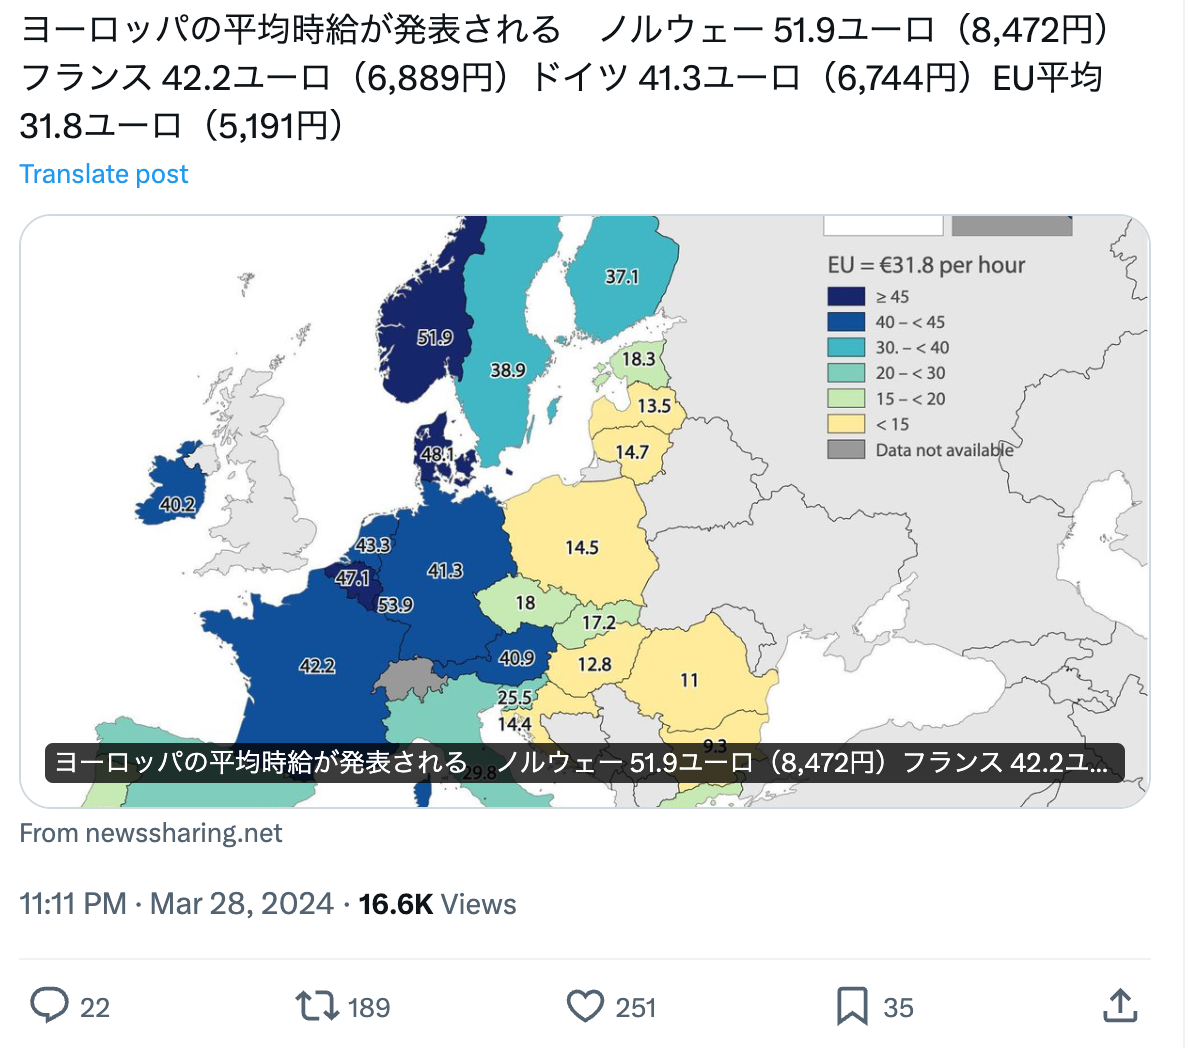The image size is (1188, 1048).
Task: Like the post with heart icon
Action: pyautogui.click(x=585, y=1006)
